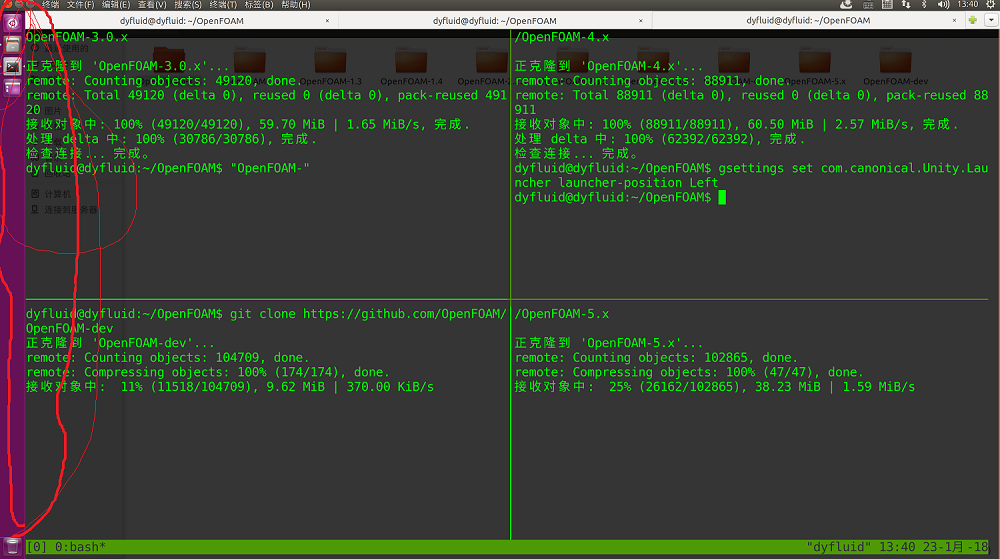Open the 文件(F) menu

tap(80, 4)
